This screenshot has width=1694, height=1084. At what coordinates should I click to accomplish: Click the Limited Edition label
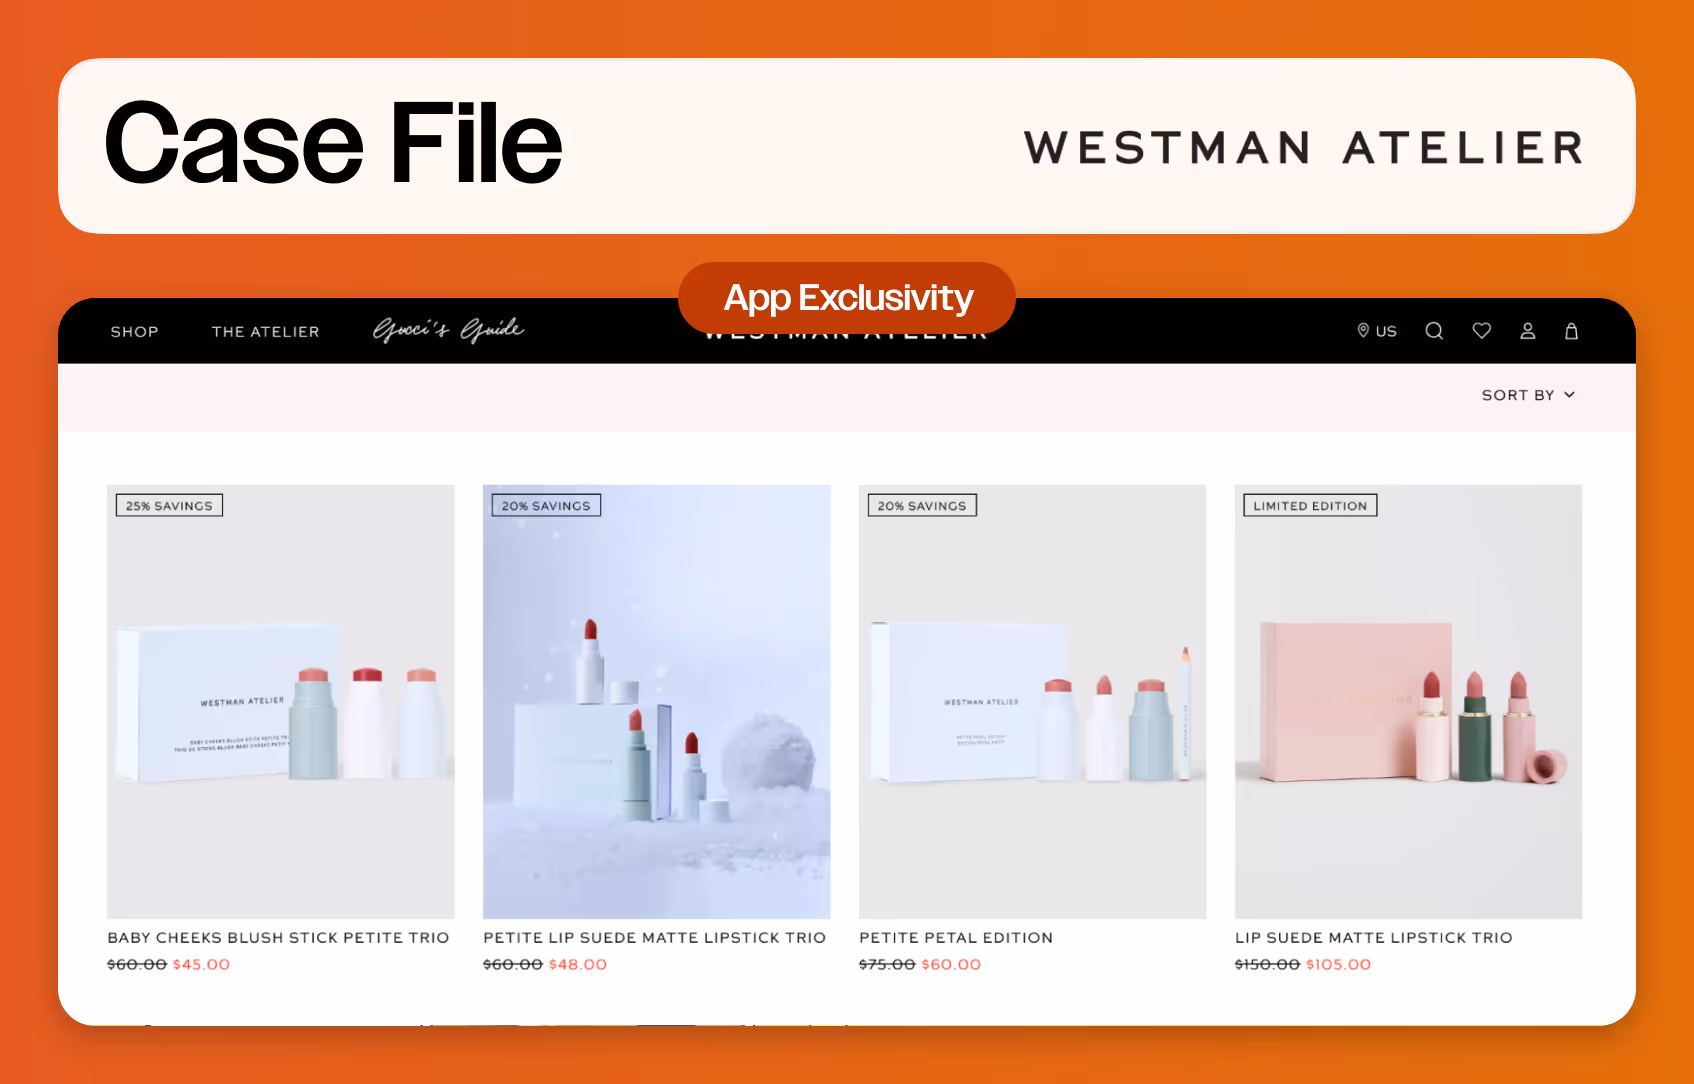[1310, 506]
